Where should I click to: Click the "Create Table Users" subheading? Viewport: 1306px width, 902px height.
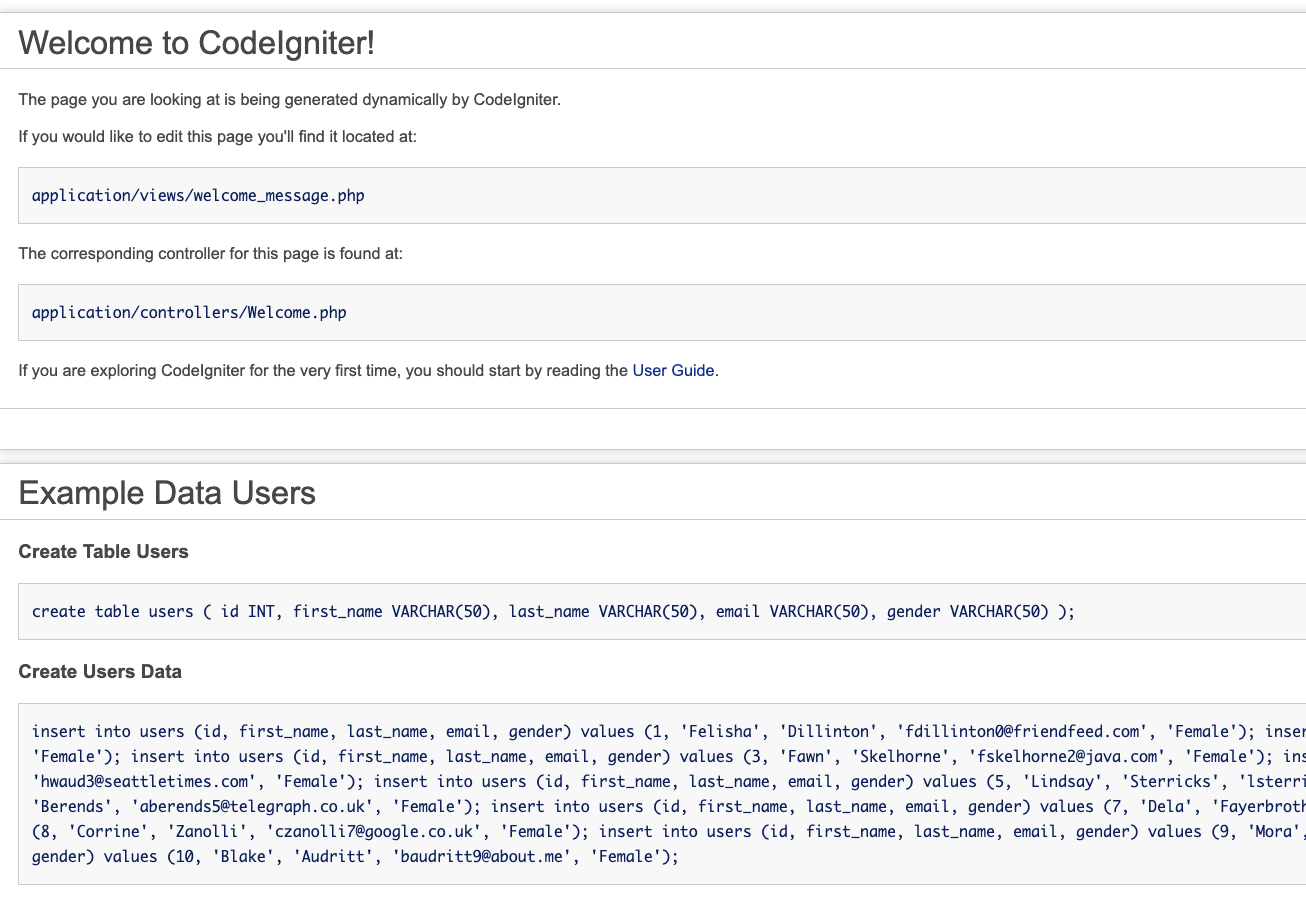pyautogui.click(x=104, y=551)
